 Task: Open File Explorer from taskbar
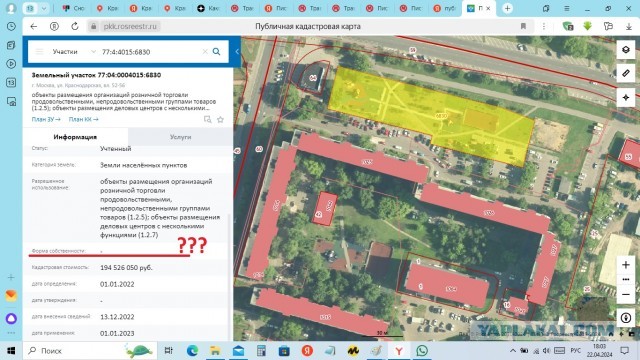tap(215, 351)
